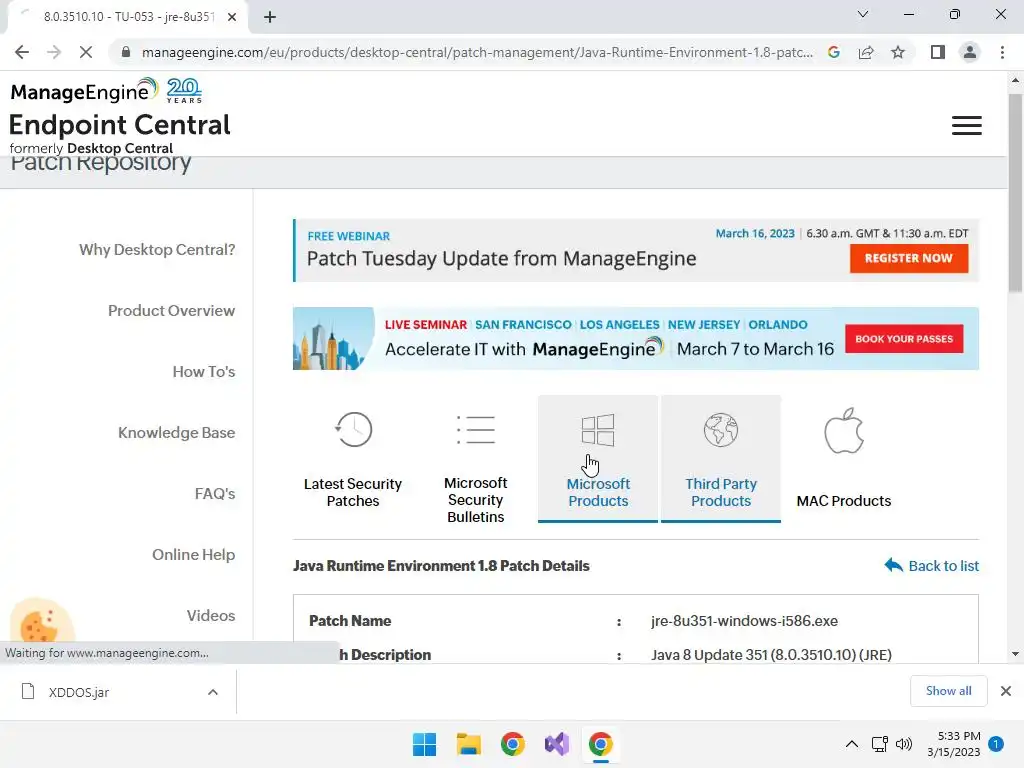
Task: Close the downloads bar
Action: [x=1006, y=691]
